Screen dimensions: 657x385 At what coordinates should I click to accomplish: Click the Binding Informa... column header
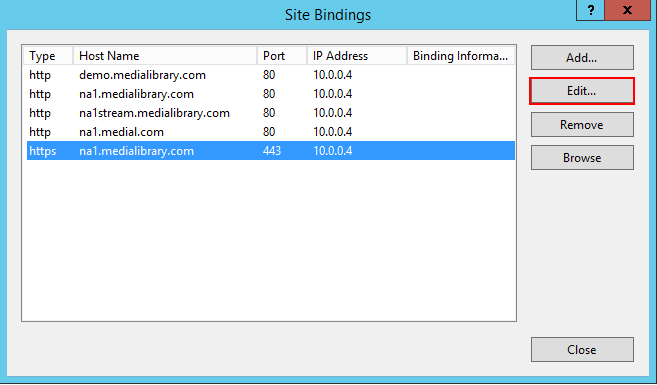[460, 56]
